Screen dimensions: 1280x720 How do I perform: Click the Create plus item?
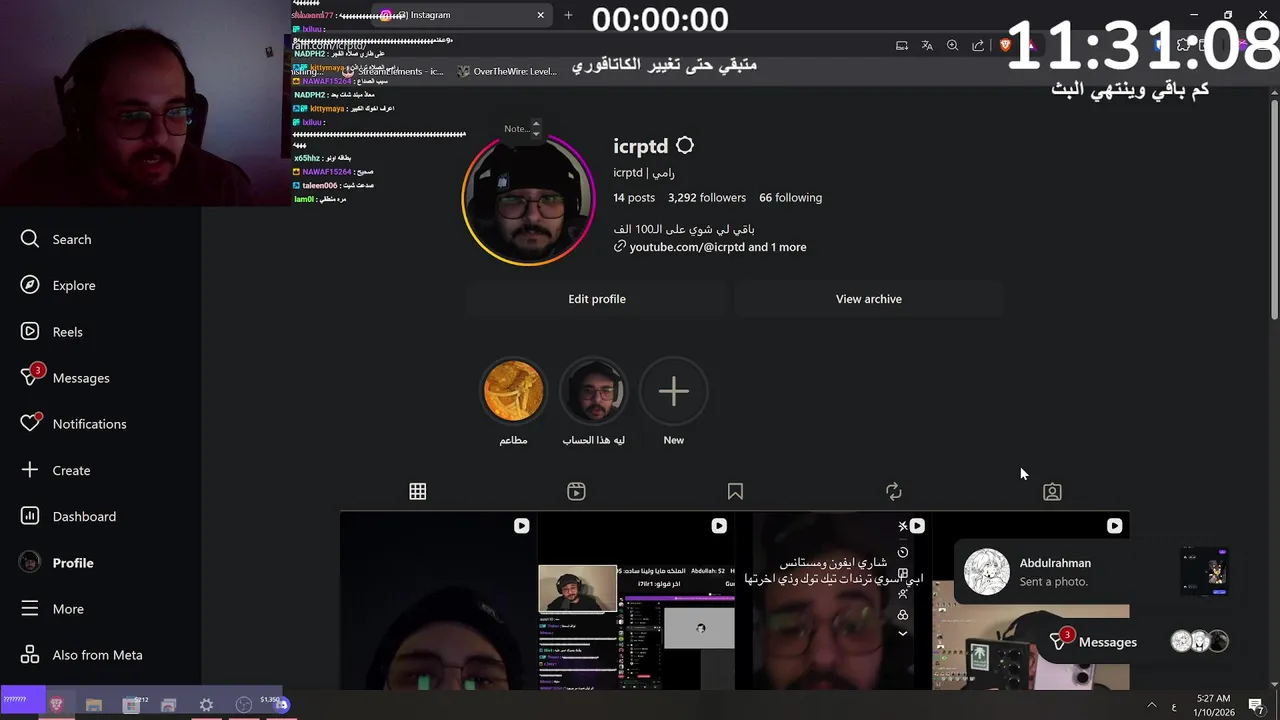pos(56,470)
